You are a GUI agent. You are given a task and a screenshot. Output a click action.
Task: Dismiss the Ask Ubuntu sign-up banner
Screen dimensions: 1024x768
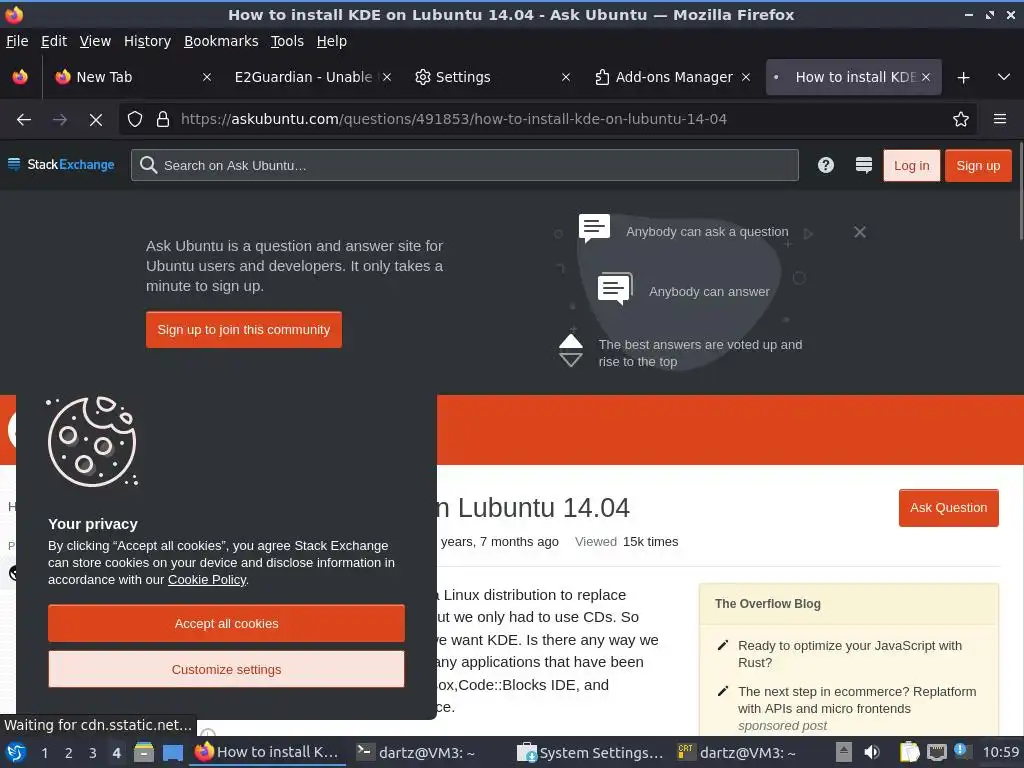click(x=859, y=232)
